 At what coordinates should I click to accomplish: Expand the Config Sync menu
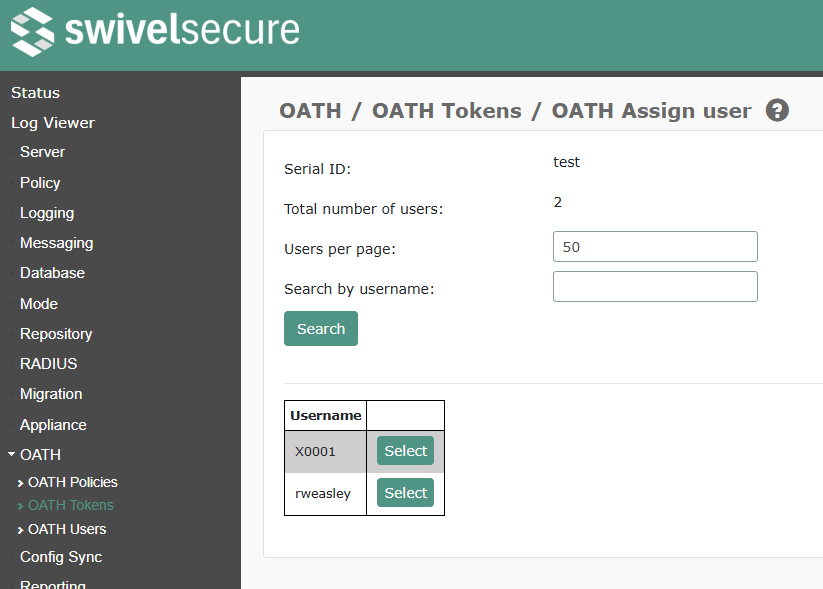[x=60, y=557]
